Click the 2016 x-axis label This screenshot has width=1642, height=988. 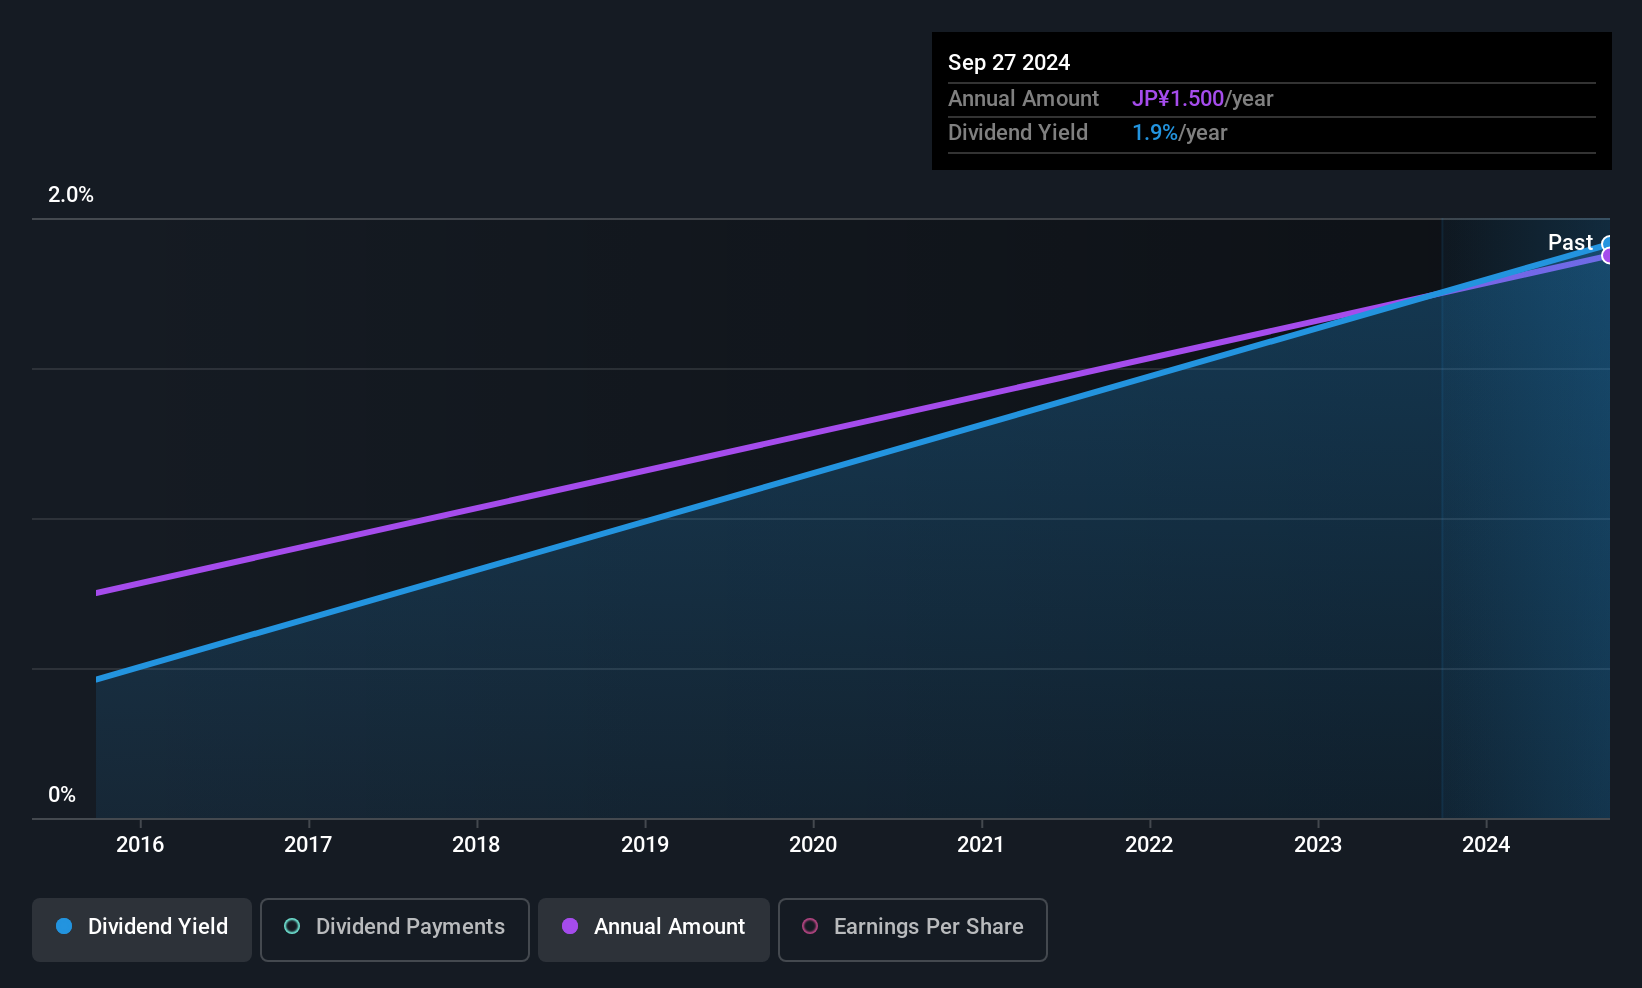140,845
